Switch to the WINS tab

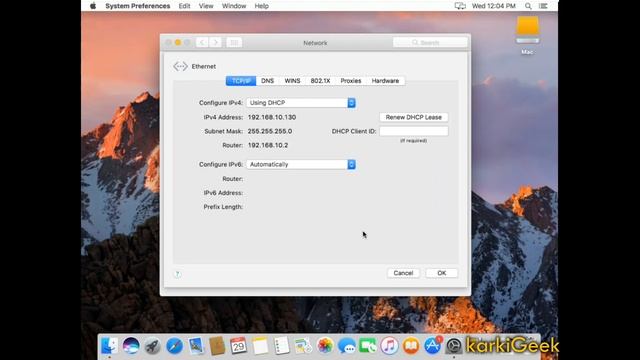292,81
